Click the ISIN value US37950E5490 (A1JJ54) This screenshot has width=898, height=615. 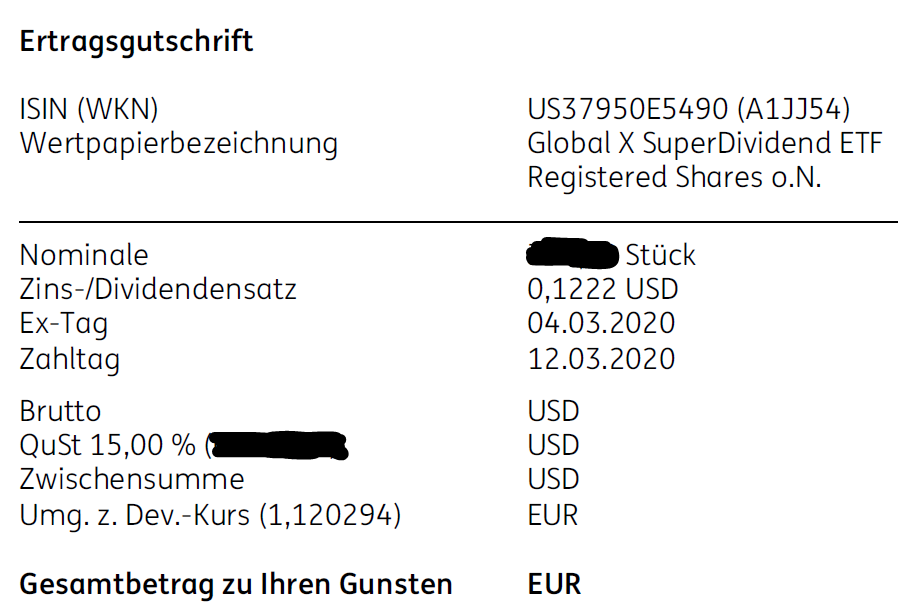689,109
